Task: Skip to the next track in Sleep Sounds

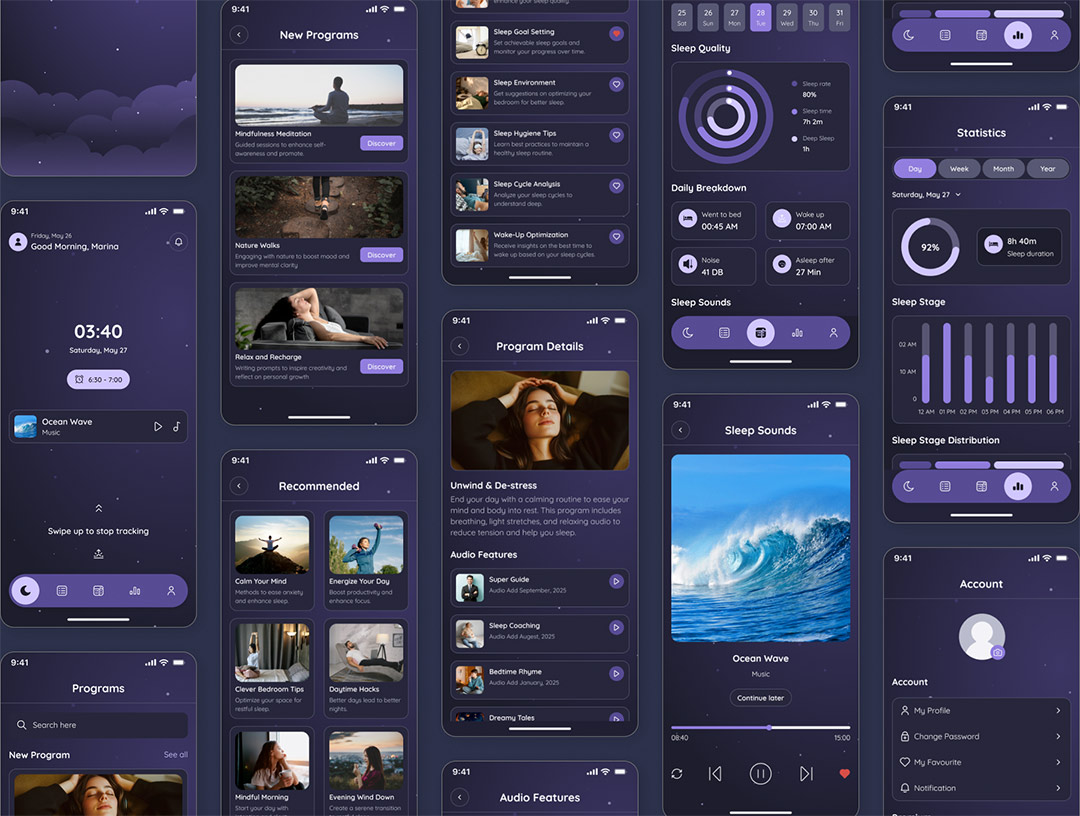Action: (x=806, y=773)
